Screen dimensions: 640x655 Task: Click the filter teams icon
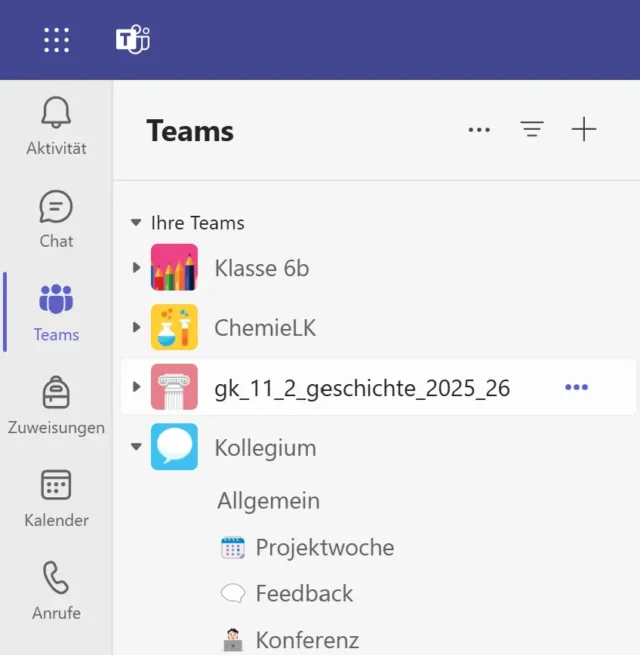[532, 130]
